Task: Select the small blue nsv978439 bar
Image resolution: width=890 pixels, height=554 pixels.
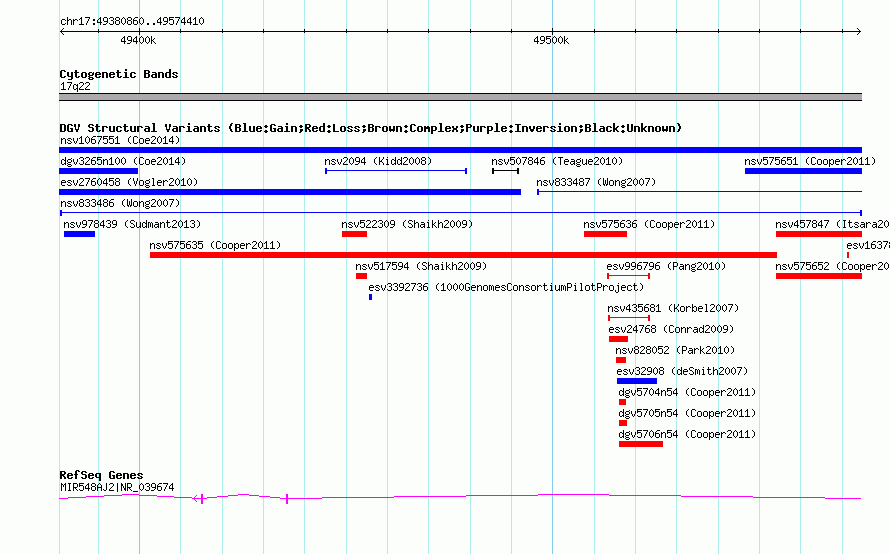Action: 79,234
